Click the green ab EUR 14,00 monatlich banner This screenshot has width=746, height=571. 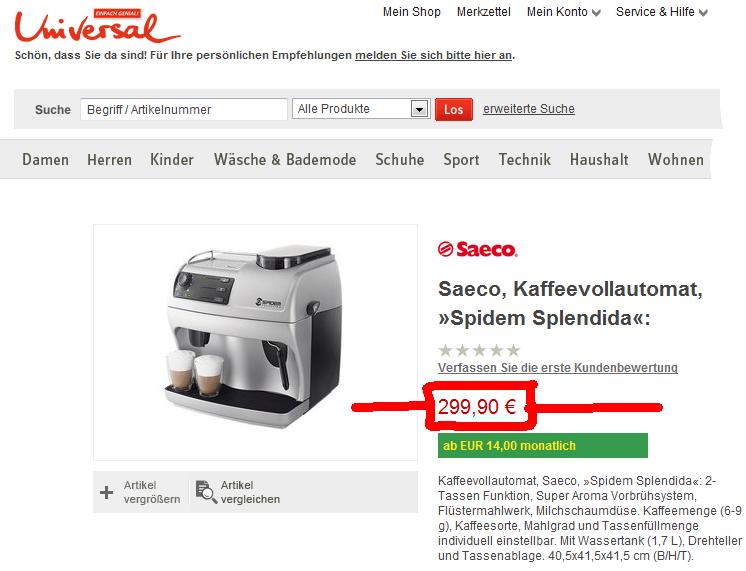click(x=542, y=445)
